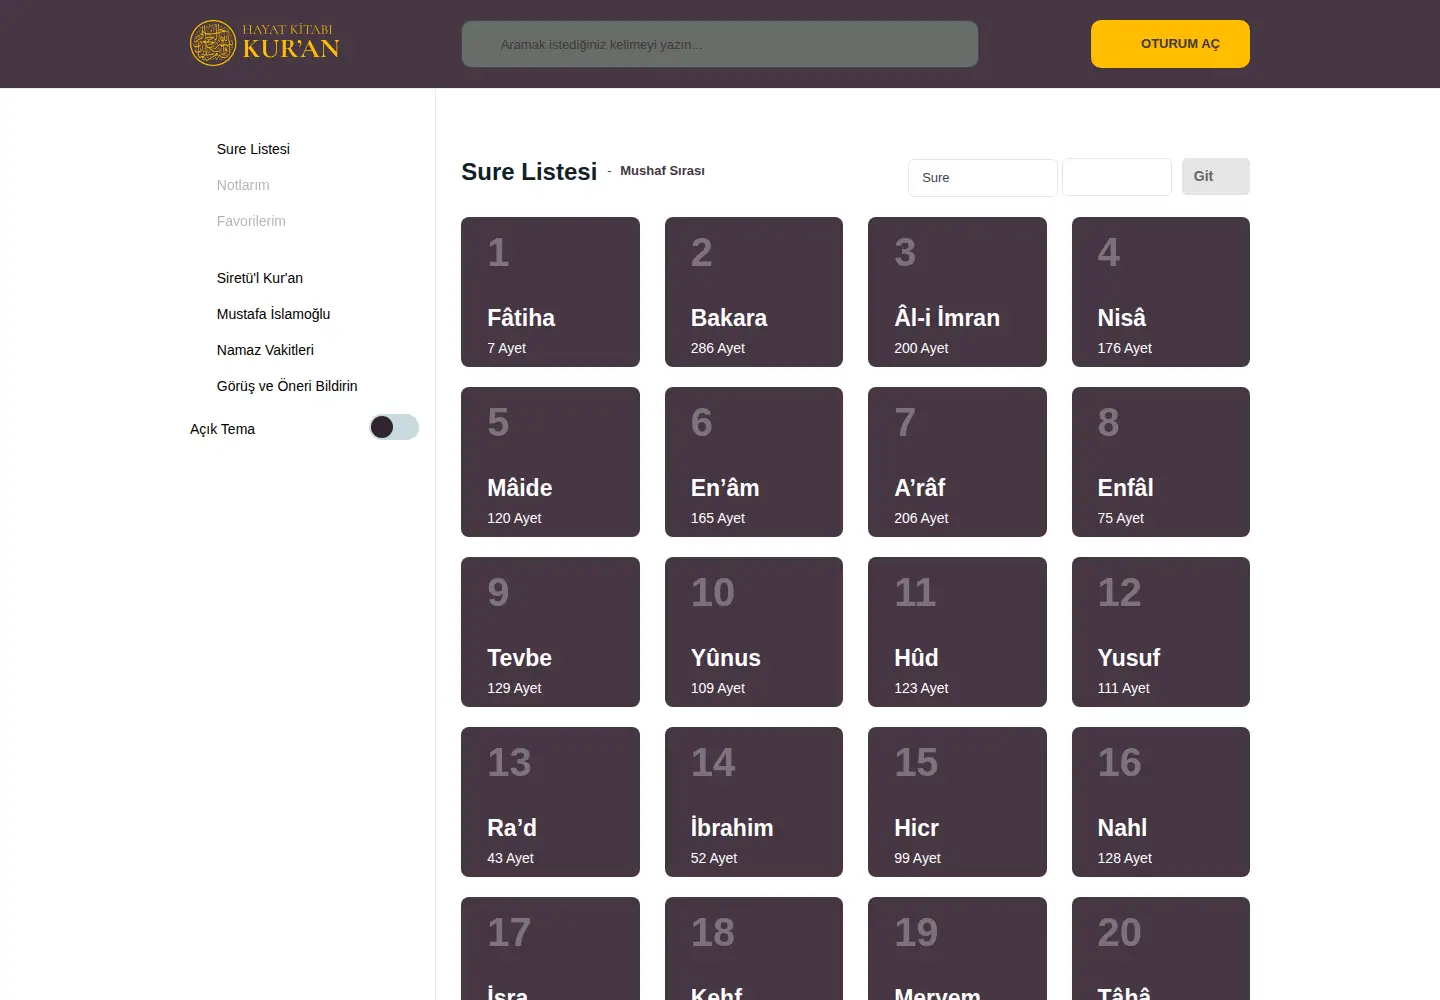The height and width of the screenshot is (1000, 1440).
Task: Open Bakara sure card
Action: click(754, 292)
